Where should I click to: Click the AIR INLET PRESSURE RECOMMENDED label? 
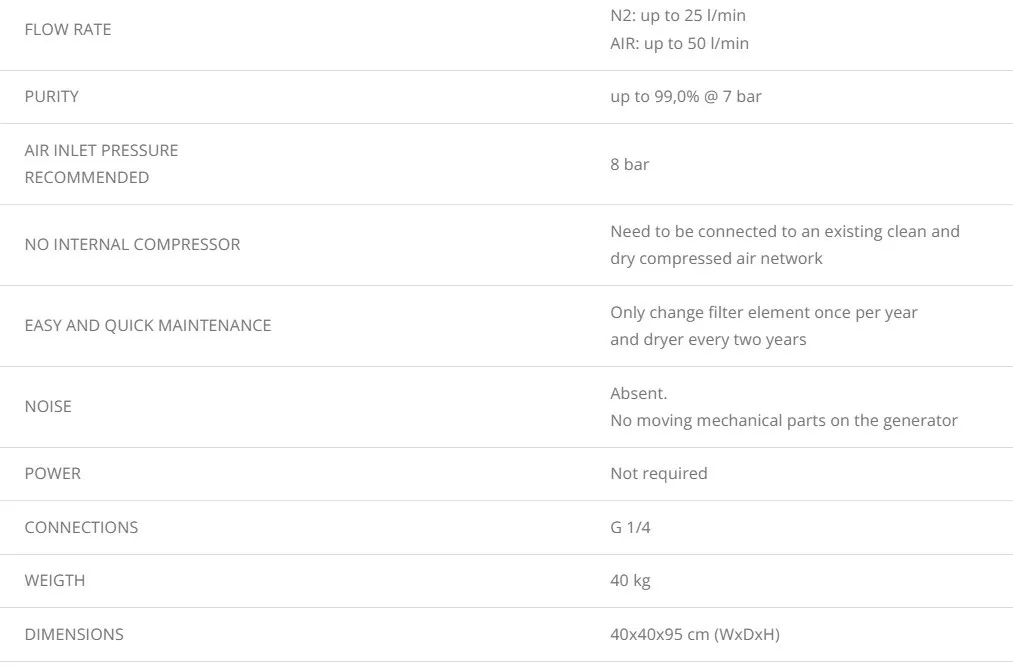click(x=101, y=164)
